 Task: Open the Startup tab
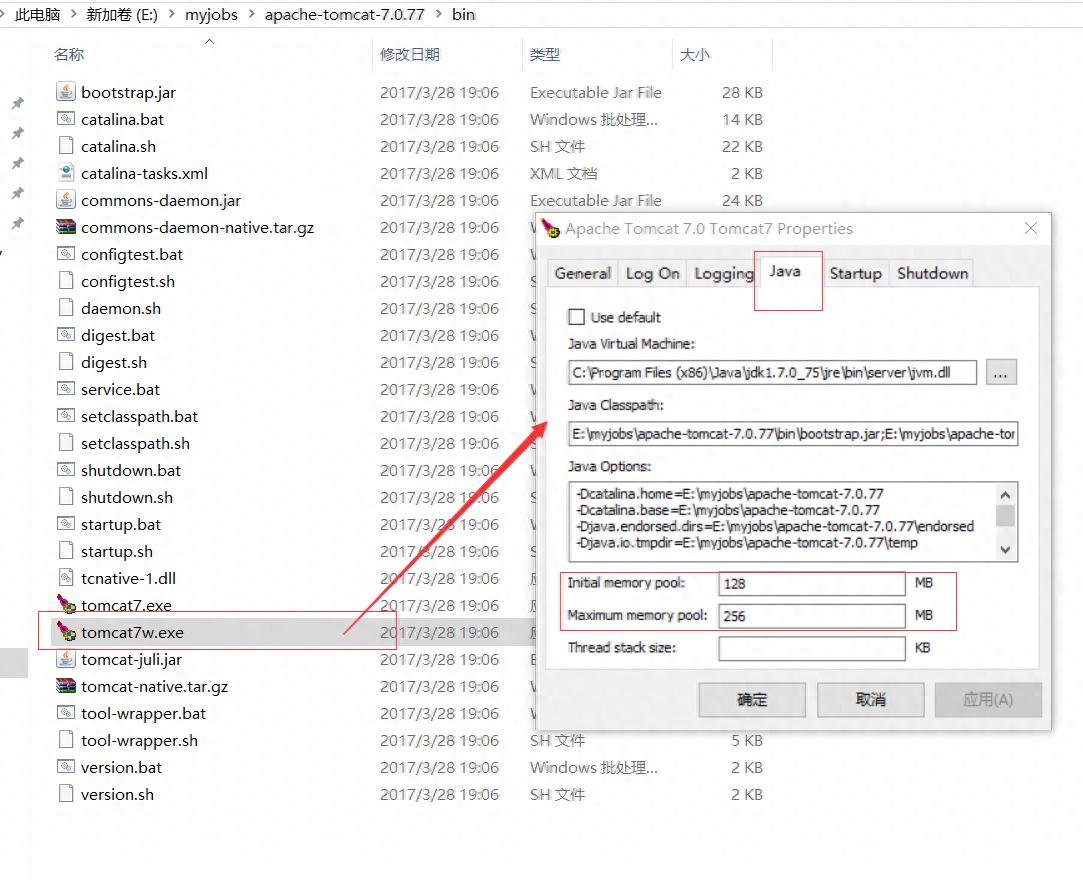click(855, 274)
